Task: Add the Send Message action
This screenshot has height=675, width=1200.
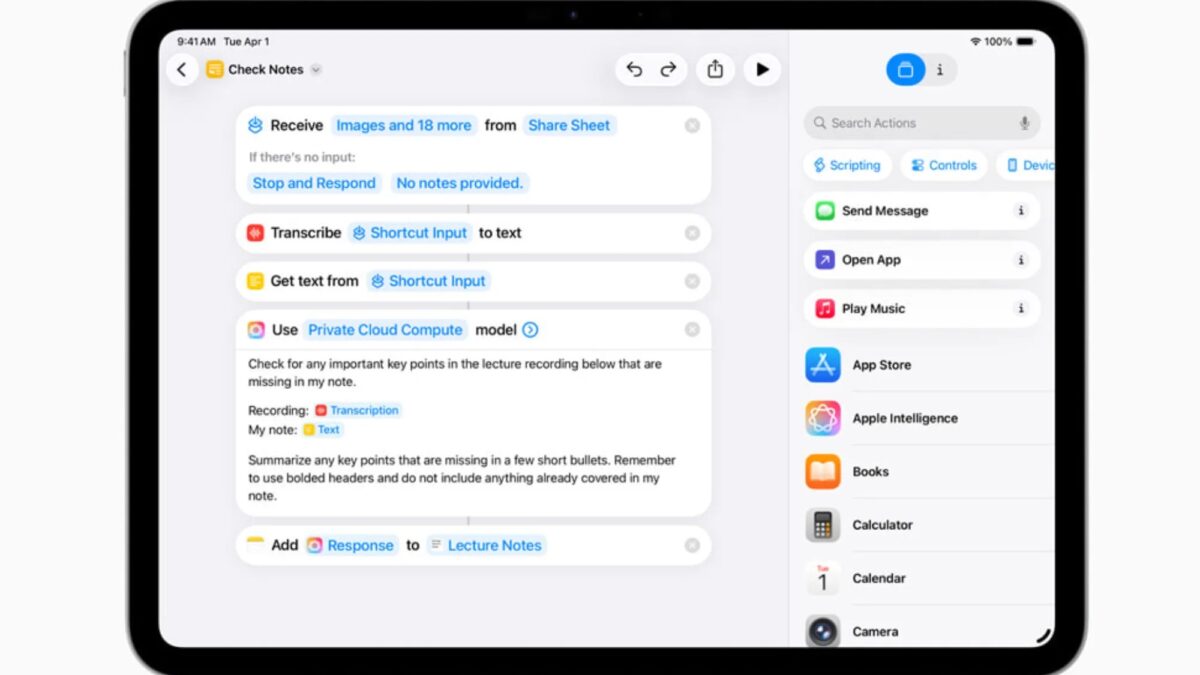Action: (885, 211)
